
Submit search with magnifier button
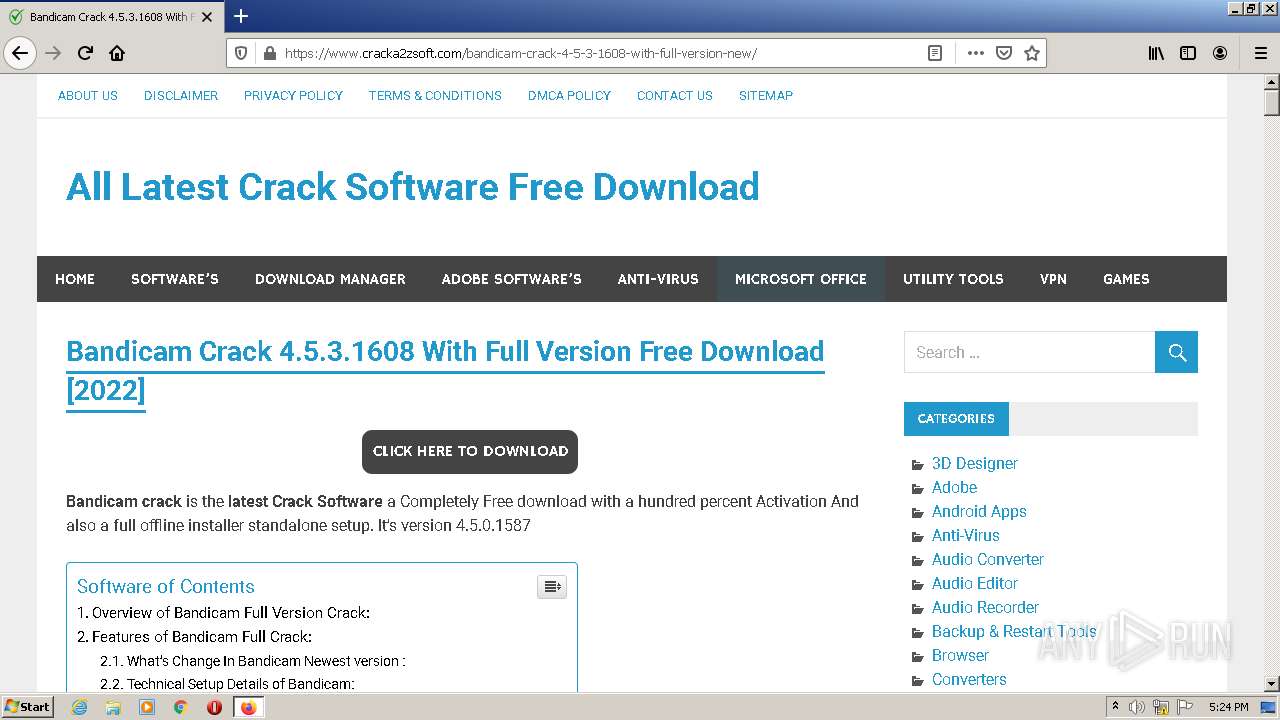(1176, 352)
